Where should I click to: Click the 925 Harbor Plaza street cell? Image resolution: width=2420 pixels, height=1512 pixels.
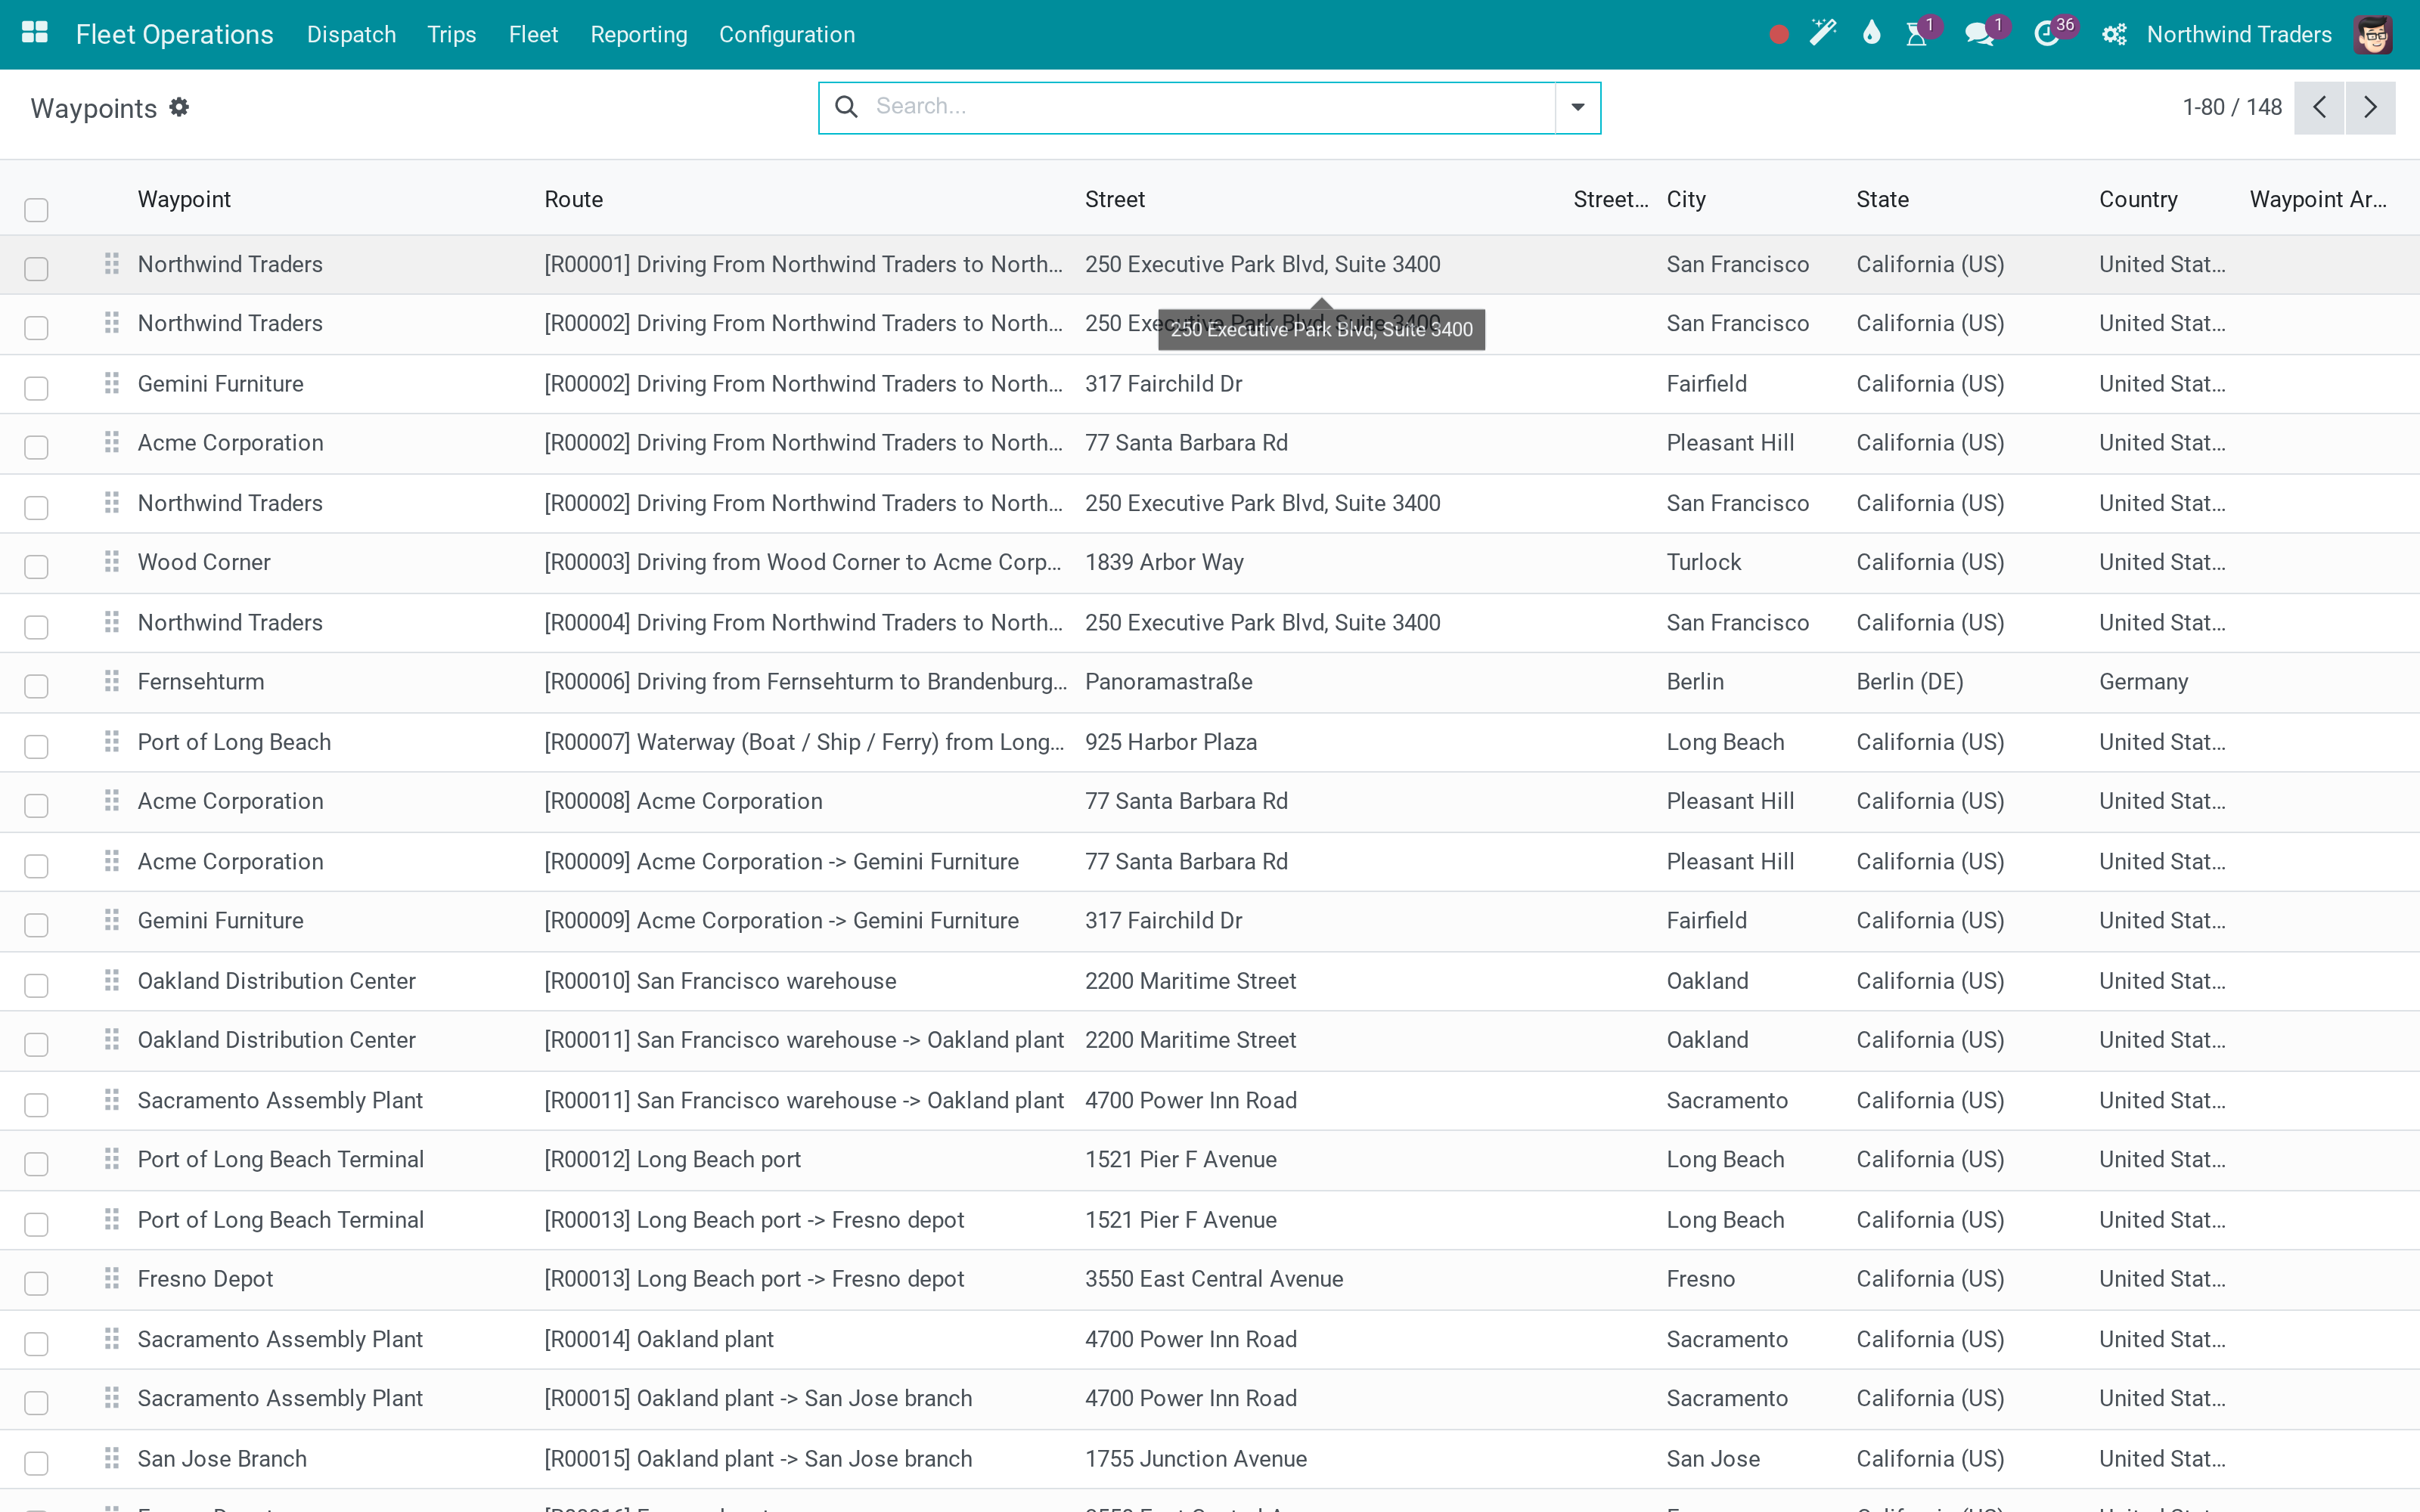click(1171, 741)
